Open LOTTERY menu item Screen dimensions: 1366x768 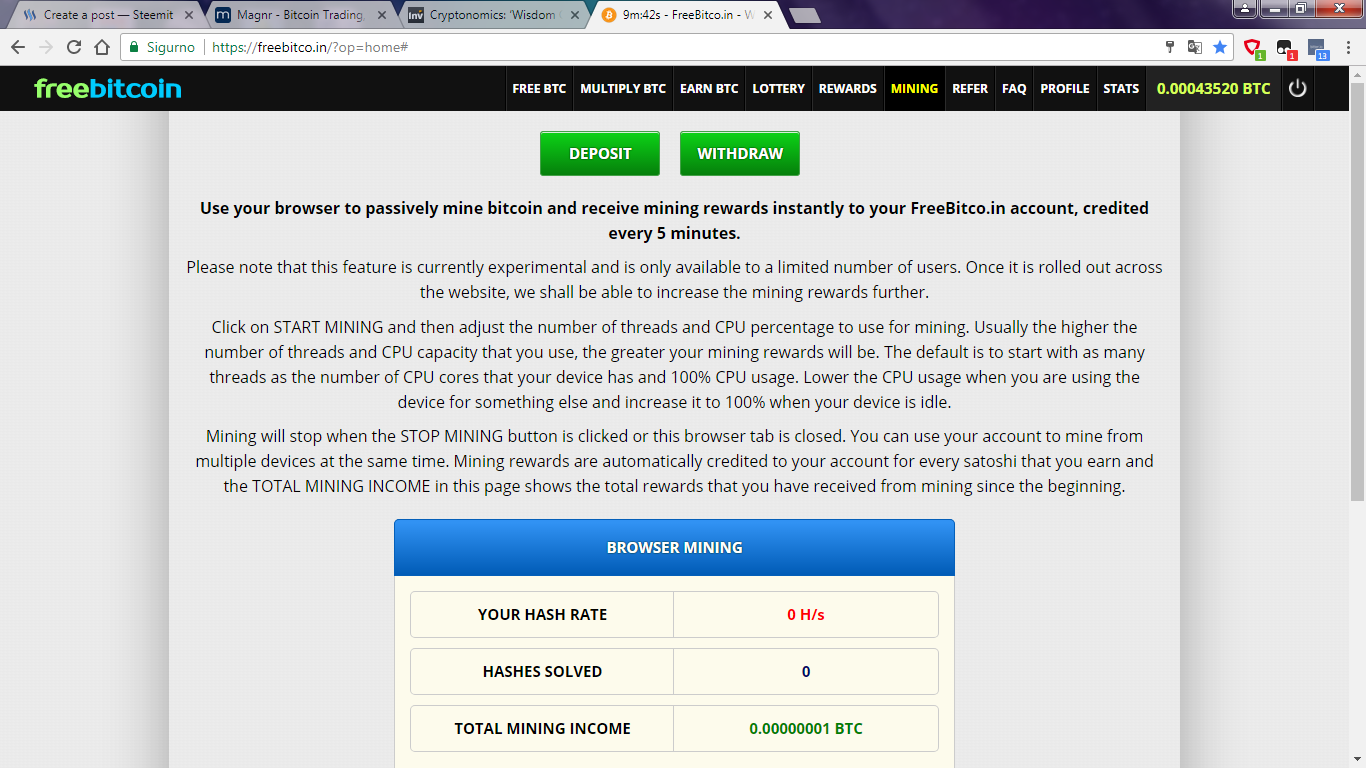coord(778,89)
